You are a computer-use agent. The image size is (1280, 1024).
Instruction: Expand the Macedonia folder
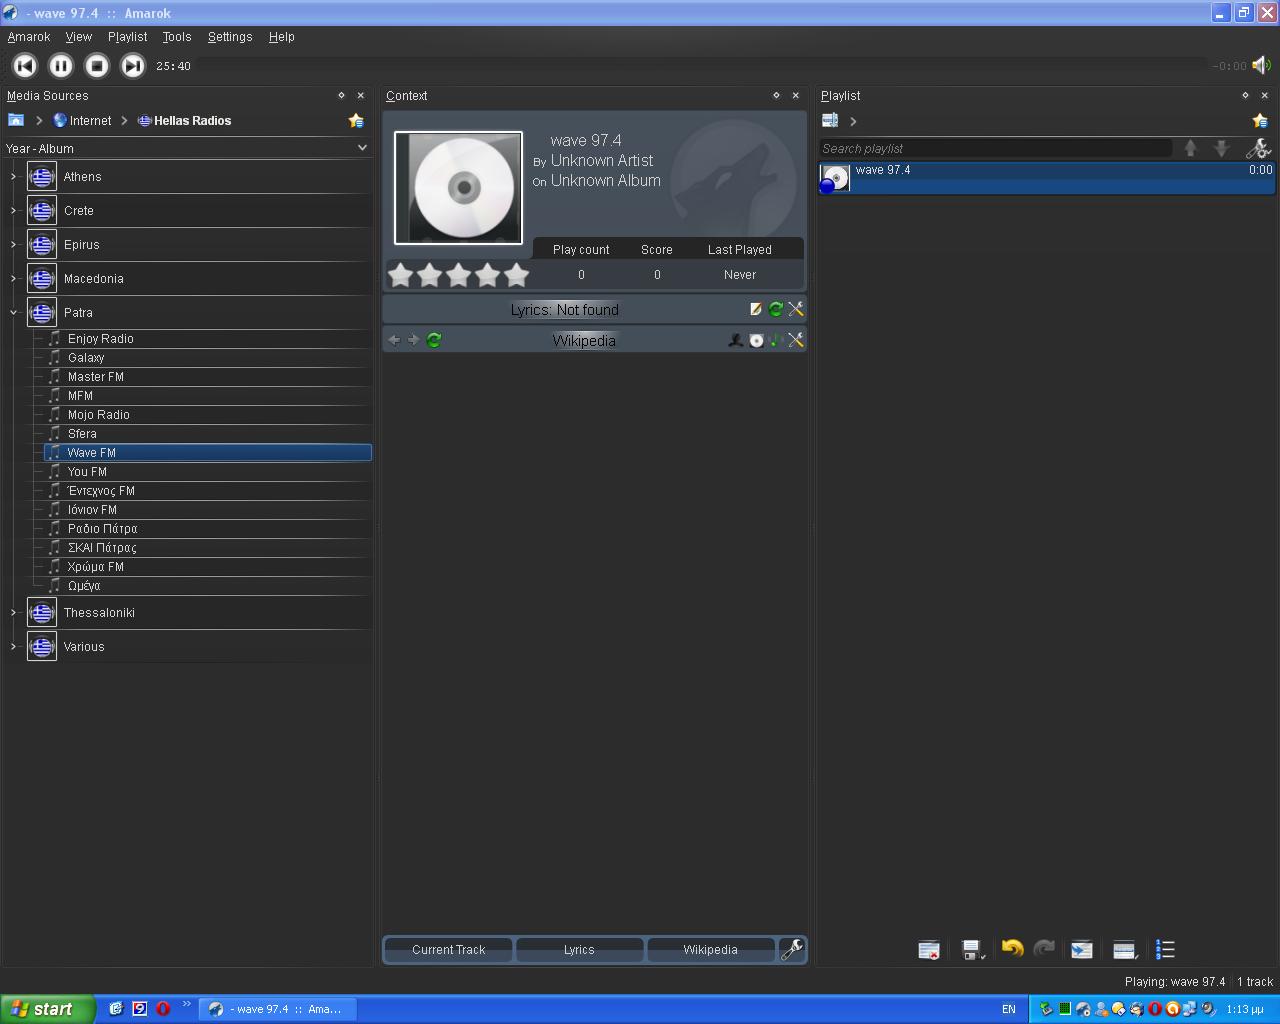click(x=13, y=279)
